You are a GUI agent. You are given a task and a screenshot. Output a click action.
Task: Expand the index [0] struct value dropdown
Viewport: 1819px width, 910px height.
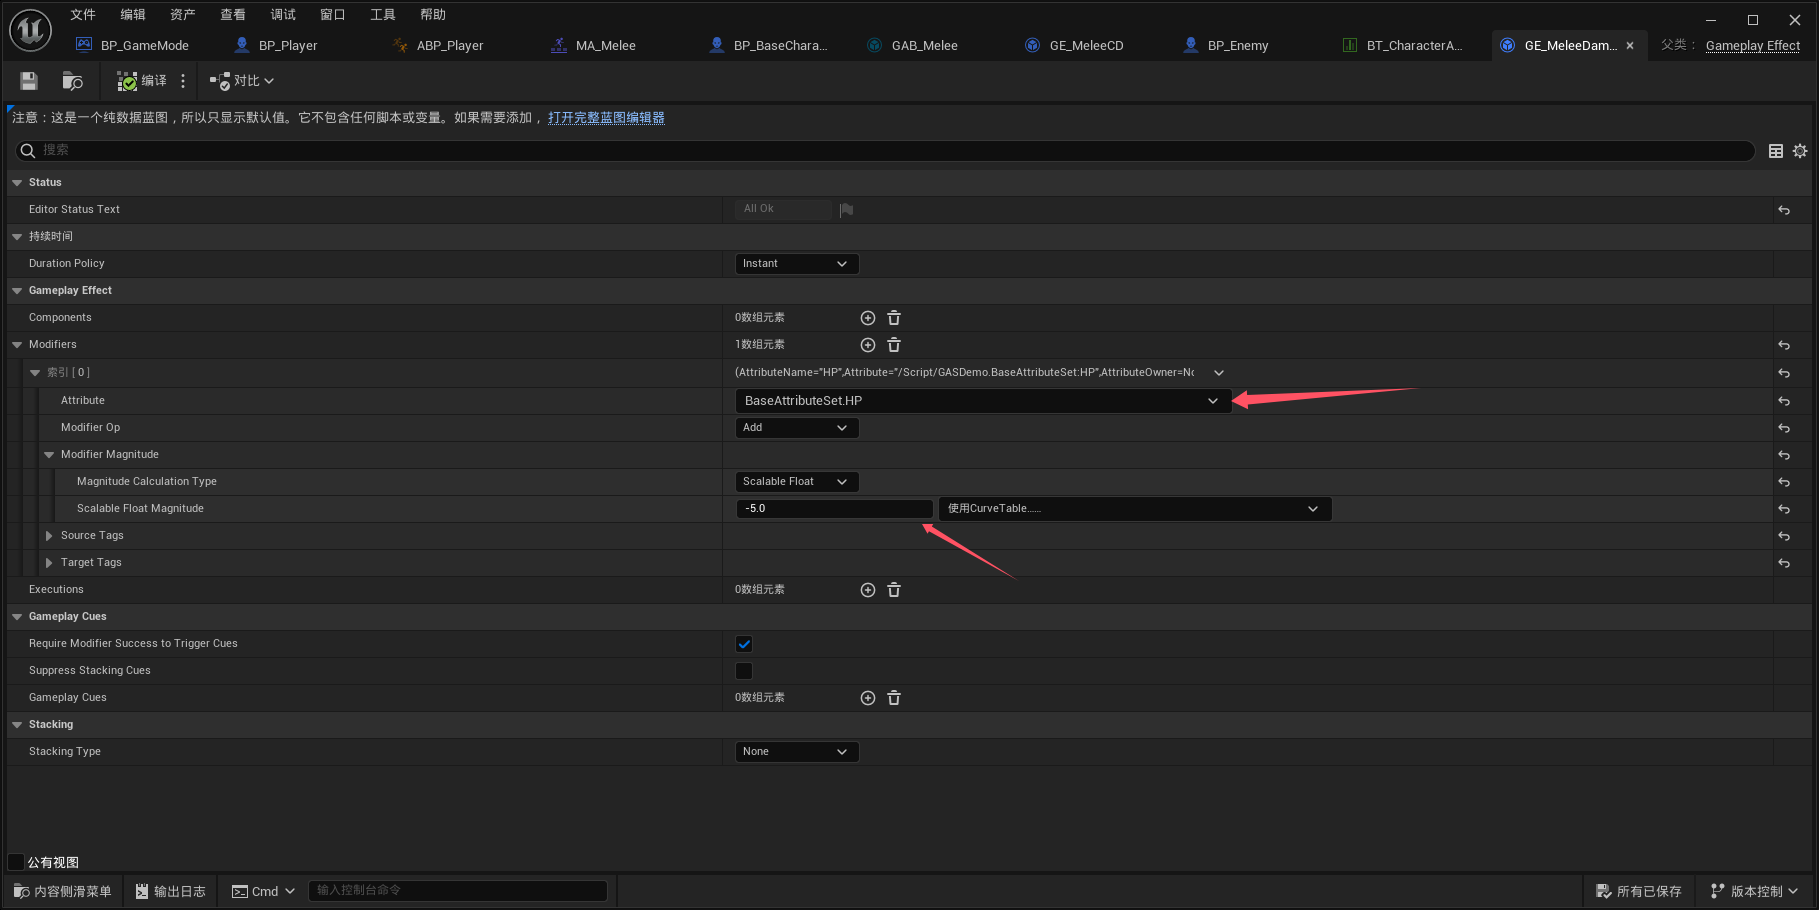(1219, 373)
